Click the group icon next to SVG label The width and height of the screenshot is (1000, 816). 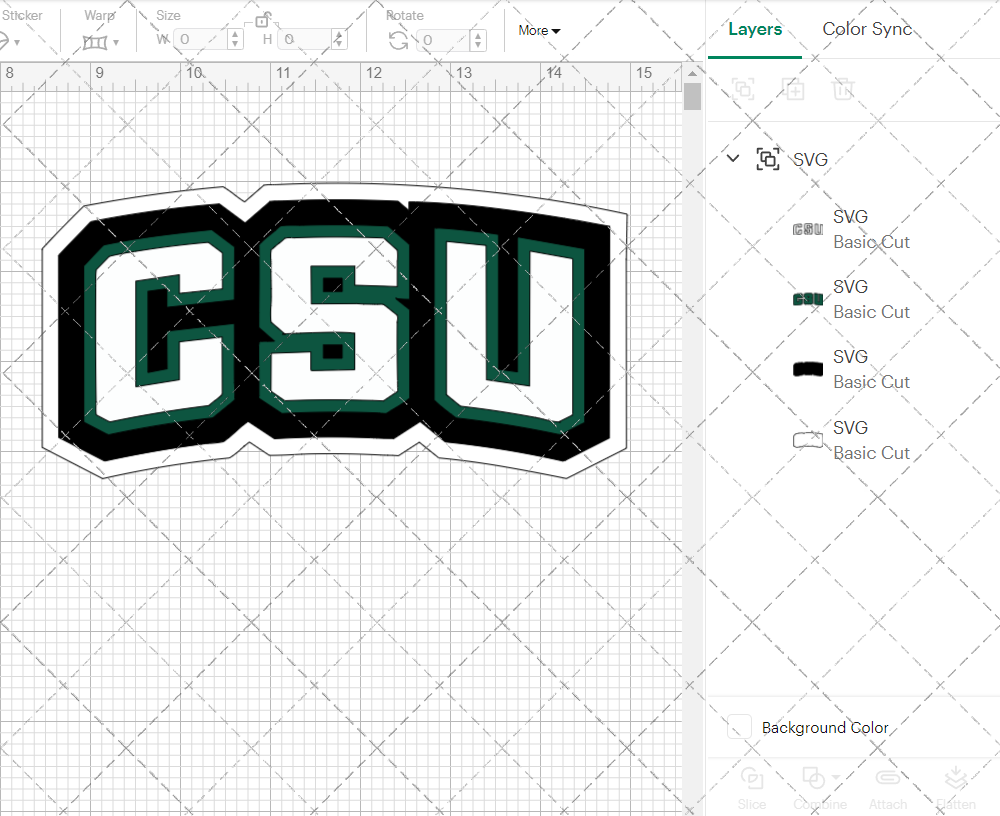[768, 159]
